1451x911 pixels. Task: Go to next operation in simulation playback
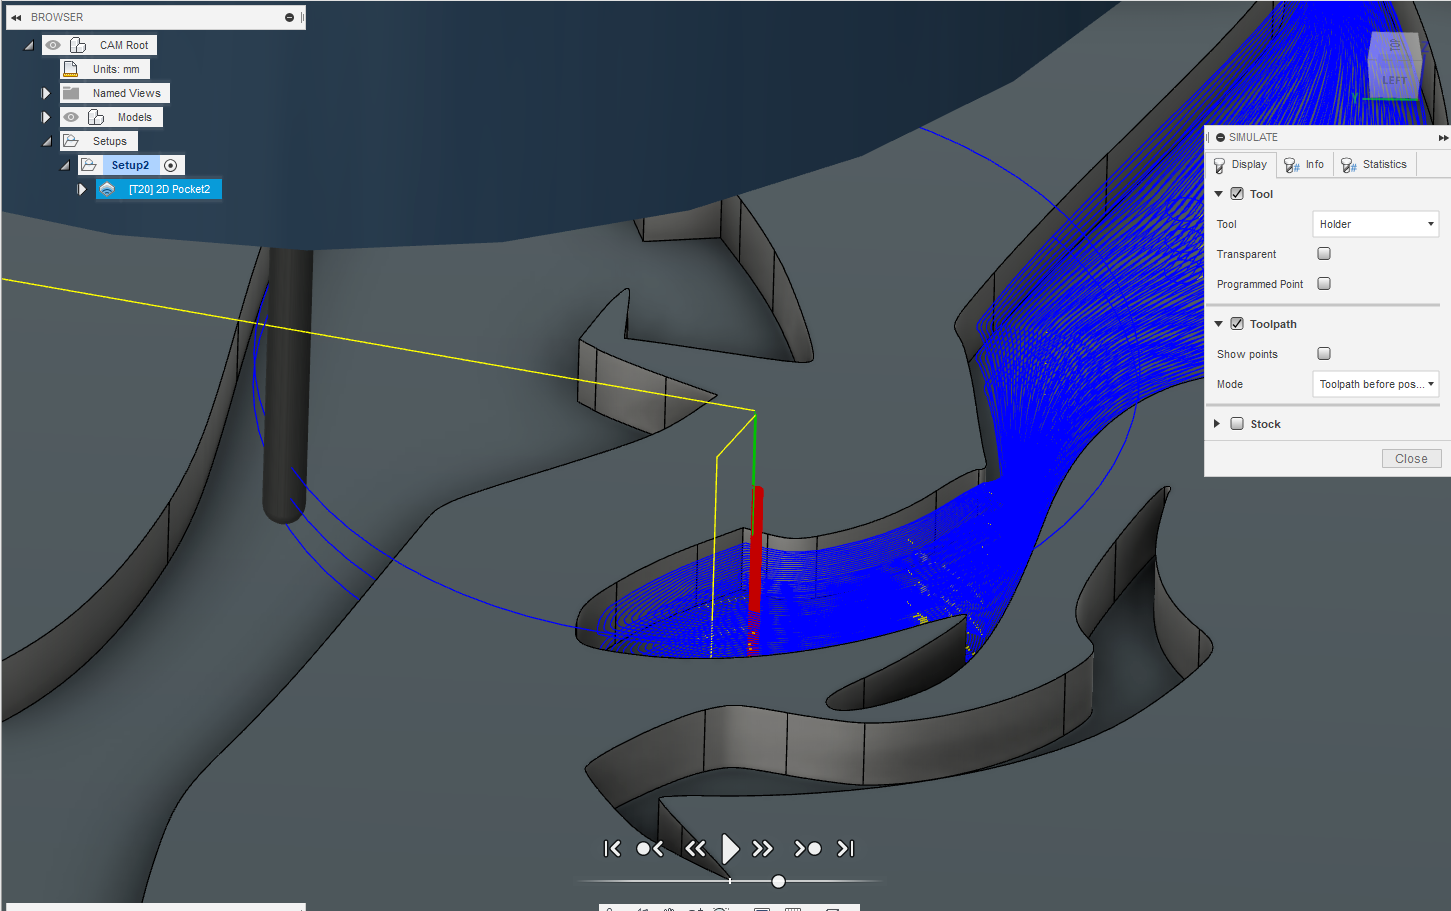tap(807, 848)
